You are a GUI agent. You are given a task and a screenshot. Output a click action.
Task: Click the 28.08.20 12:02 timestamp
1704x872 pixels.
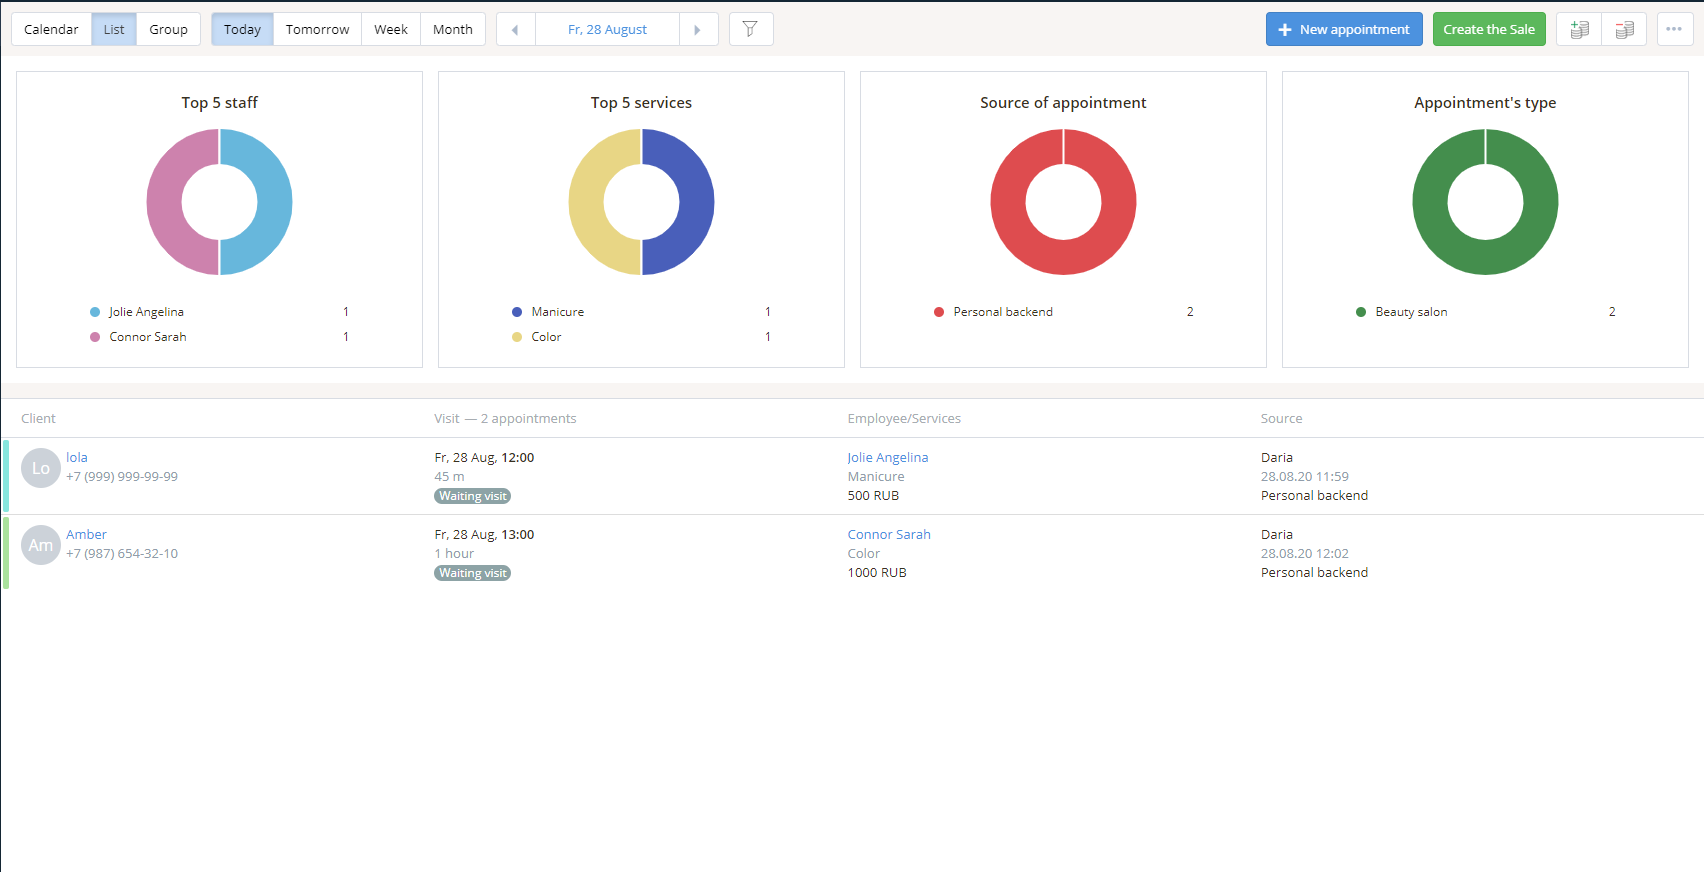point(1304,553)
